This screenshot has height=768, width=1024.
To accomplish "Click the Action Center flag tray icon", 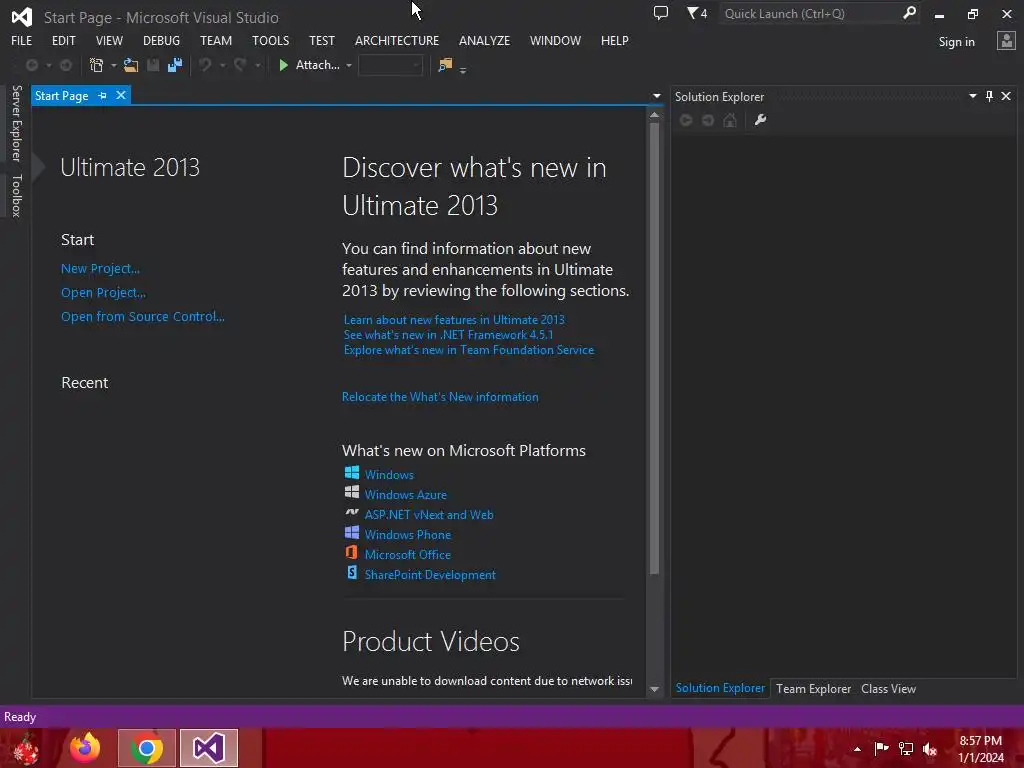I will point(881,749).
